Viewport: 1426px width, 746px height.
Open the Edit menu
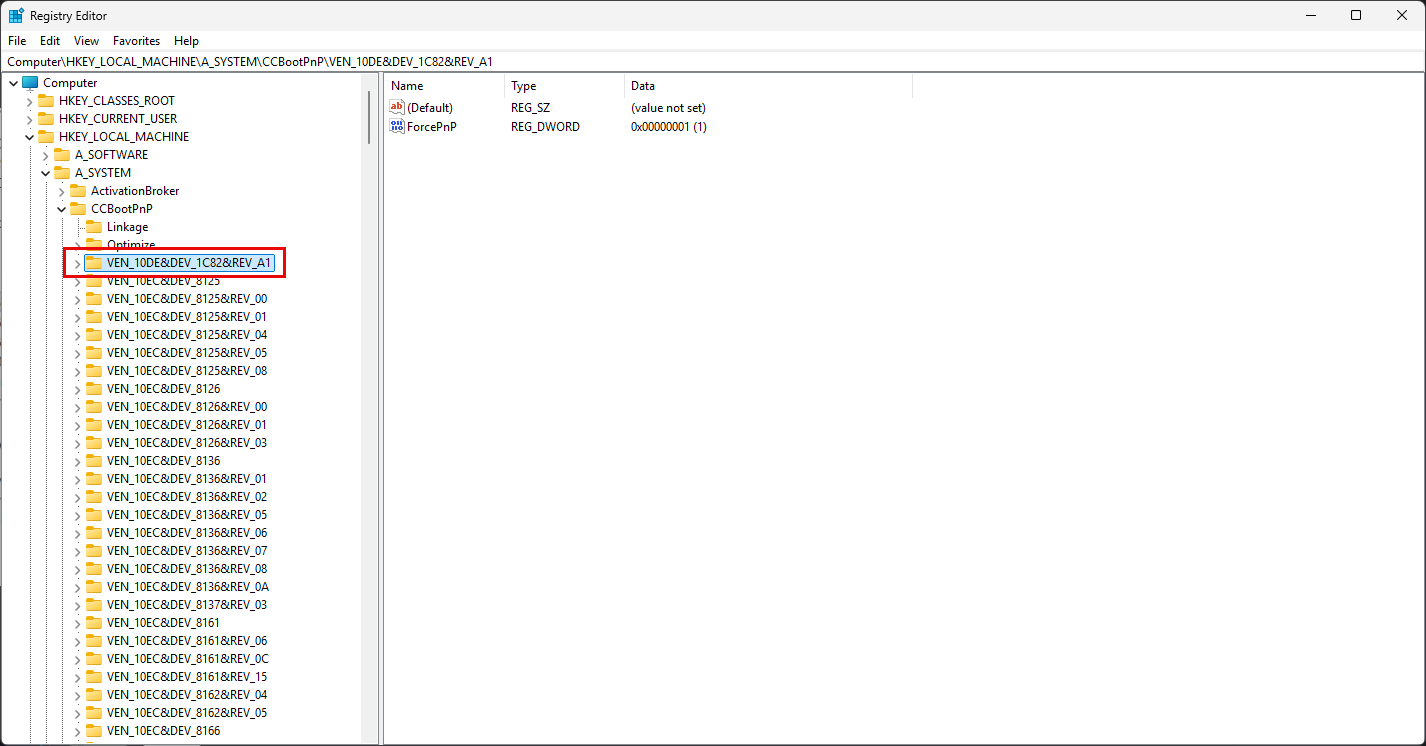[50, 41]
